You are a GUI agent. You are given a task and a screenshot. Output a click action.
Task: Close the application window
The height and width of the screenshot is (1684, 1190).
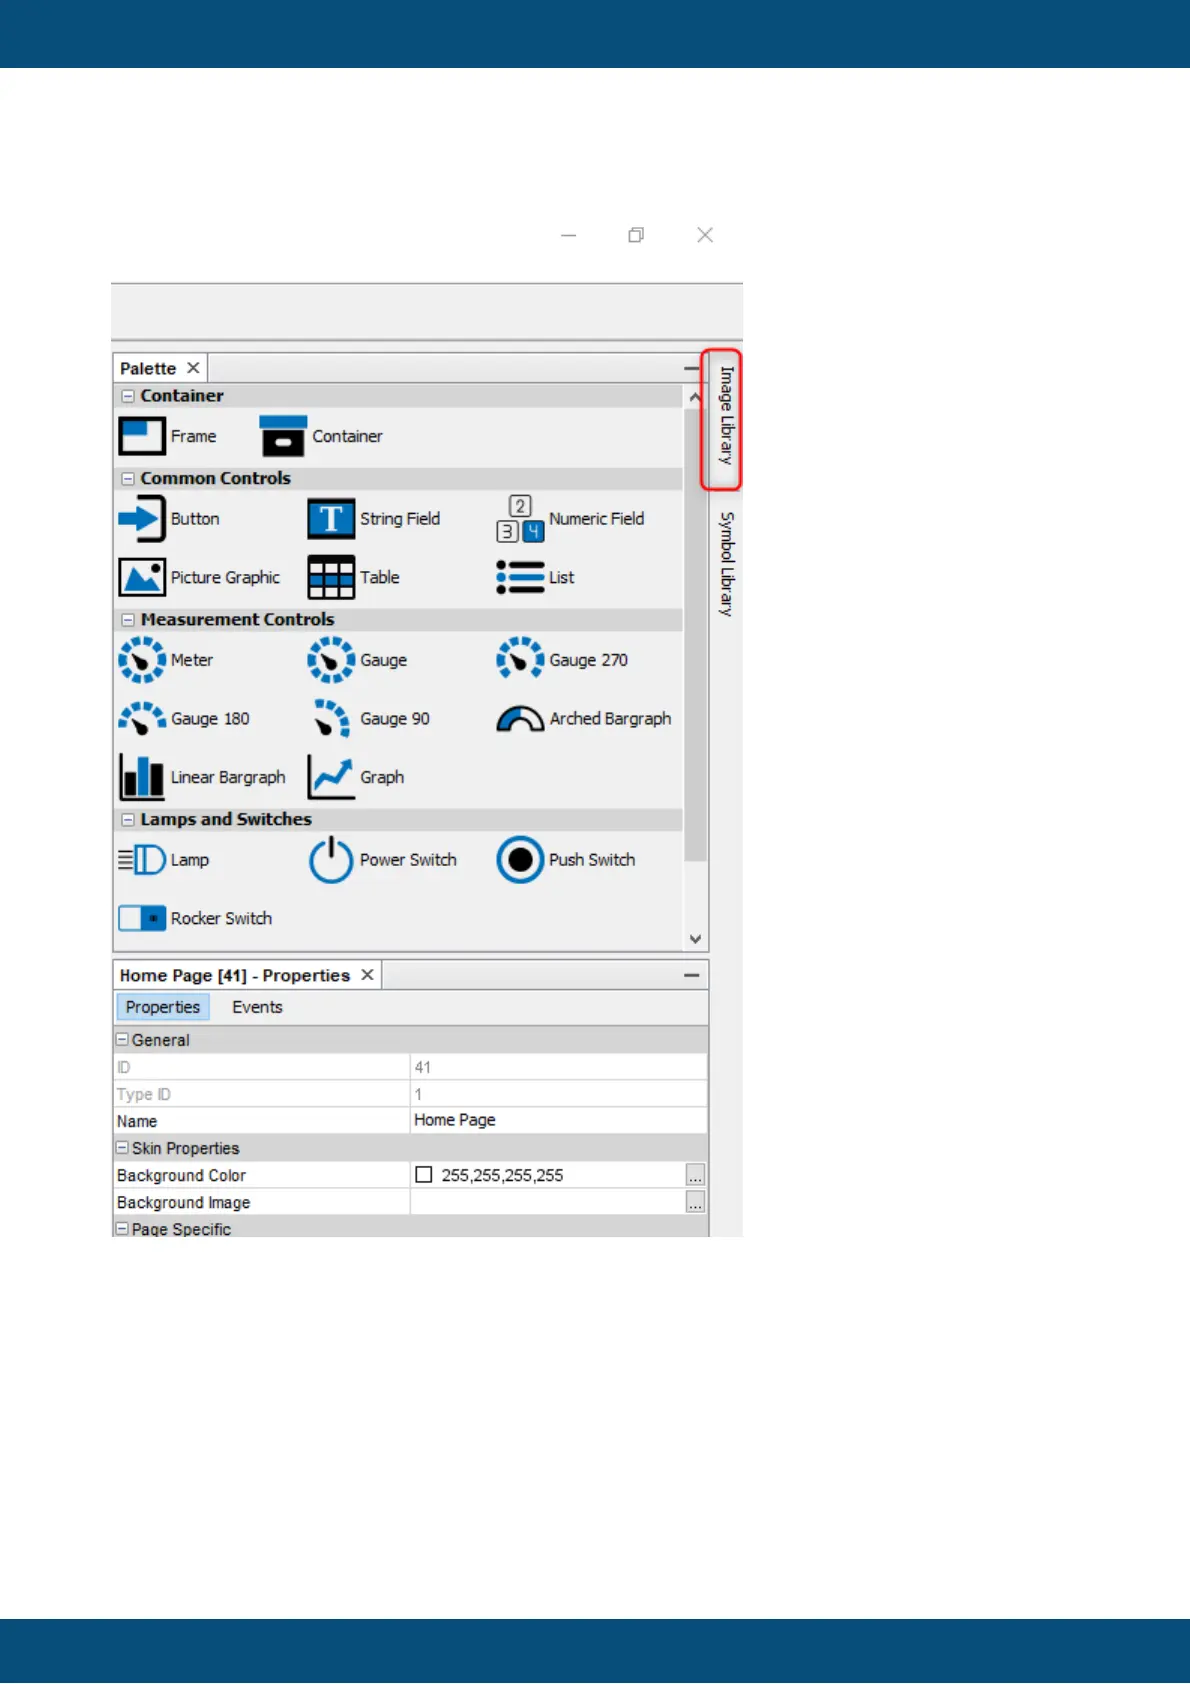click(705, 235)
